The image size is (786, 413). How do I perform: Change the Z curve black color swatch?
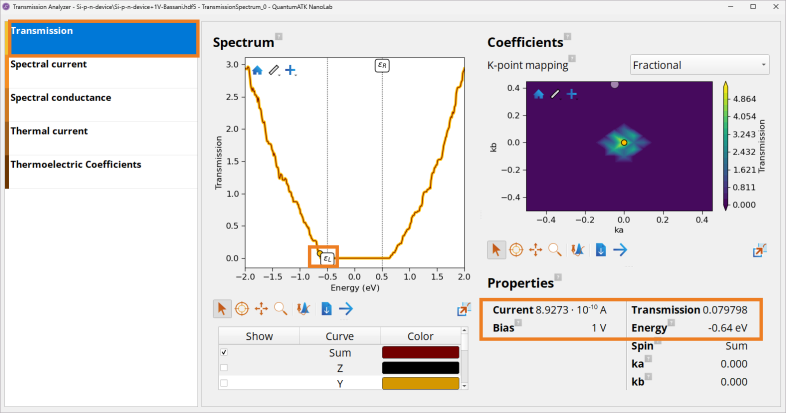click(420, 368)
